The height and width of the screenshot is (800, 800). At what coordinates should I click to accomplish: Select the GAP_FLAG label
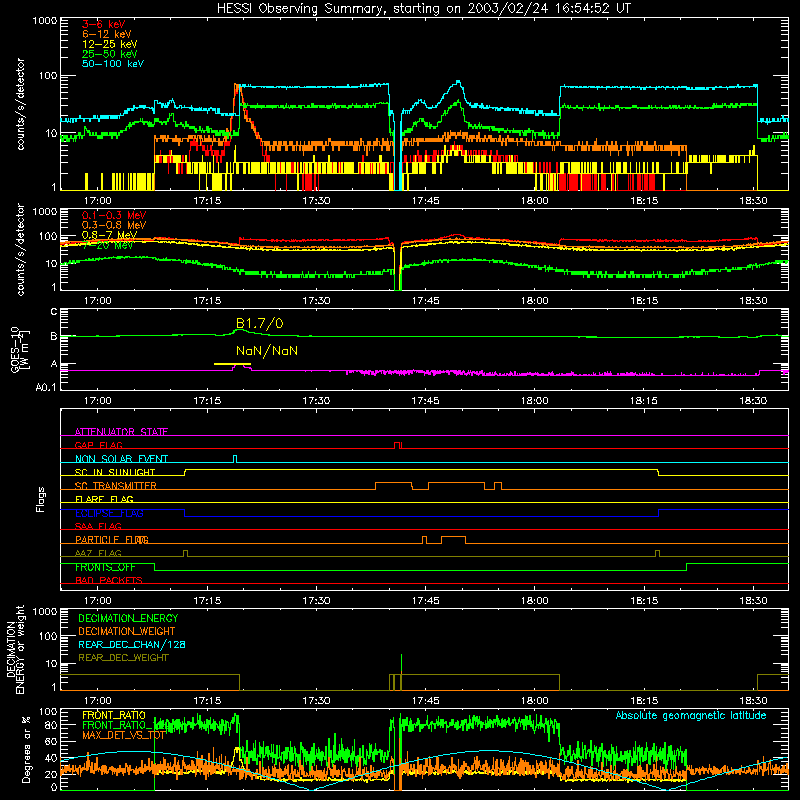pos(98,445)
